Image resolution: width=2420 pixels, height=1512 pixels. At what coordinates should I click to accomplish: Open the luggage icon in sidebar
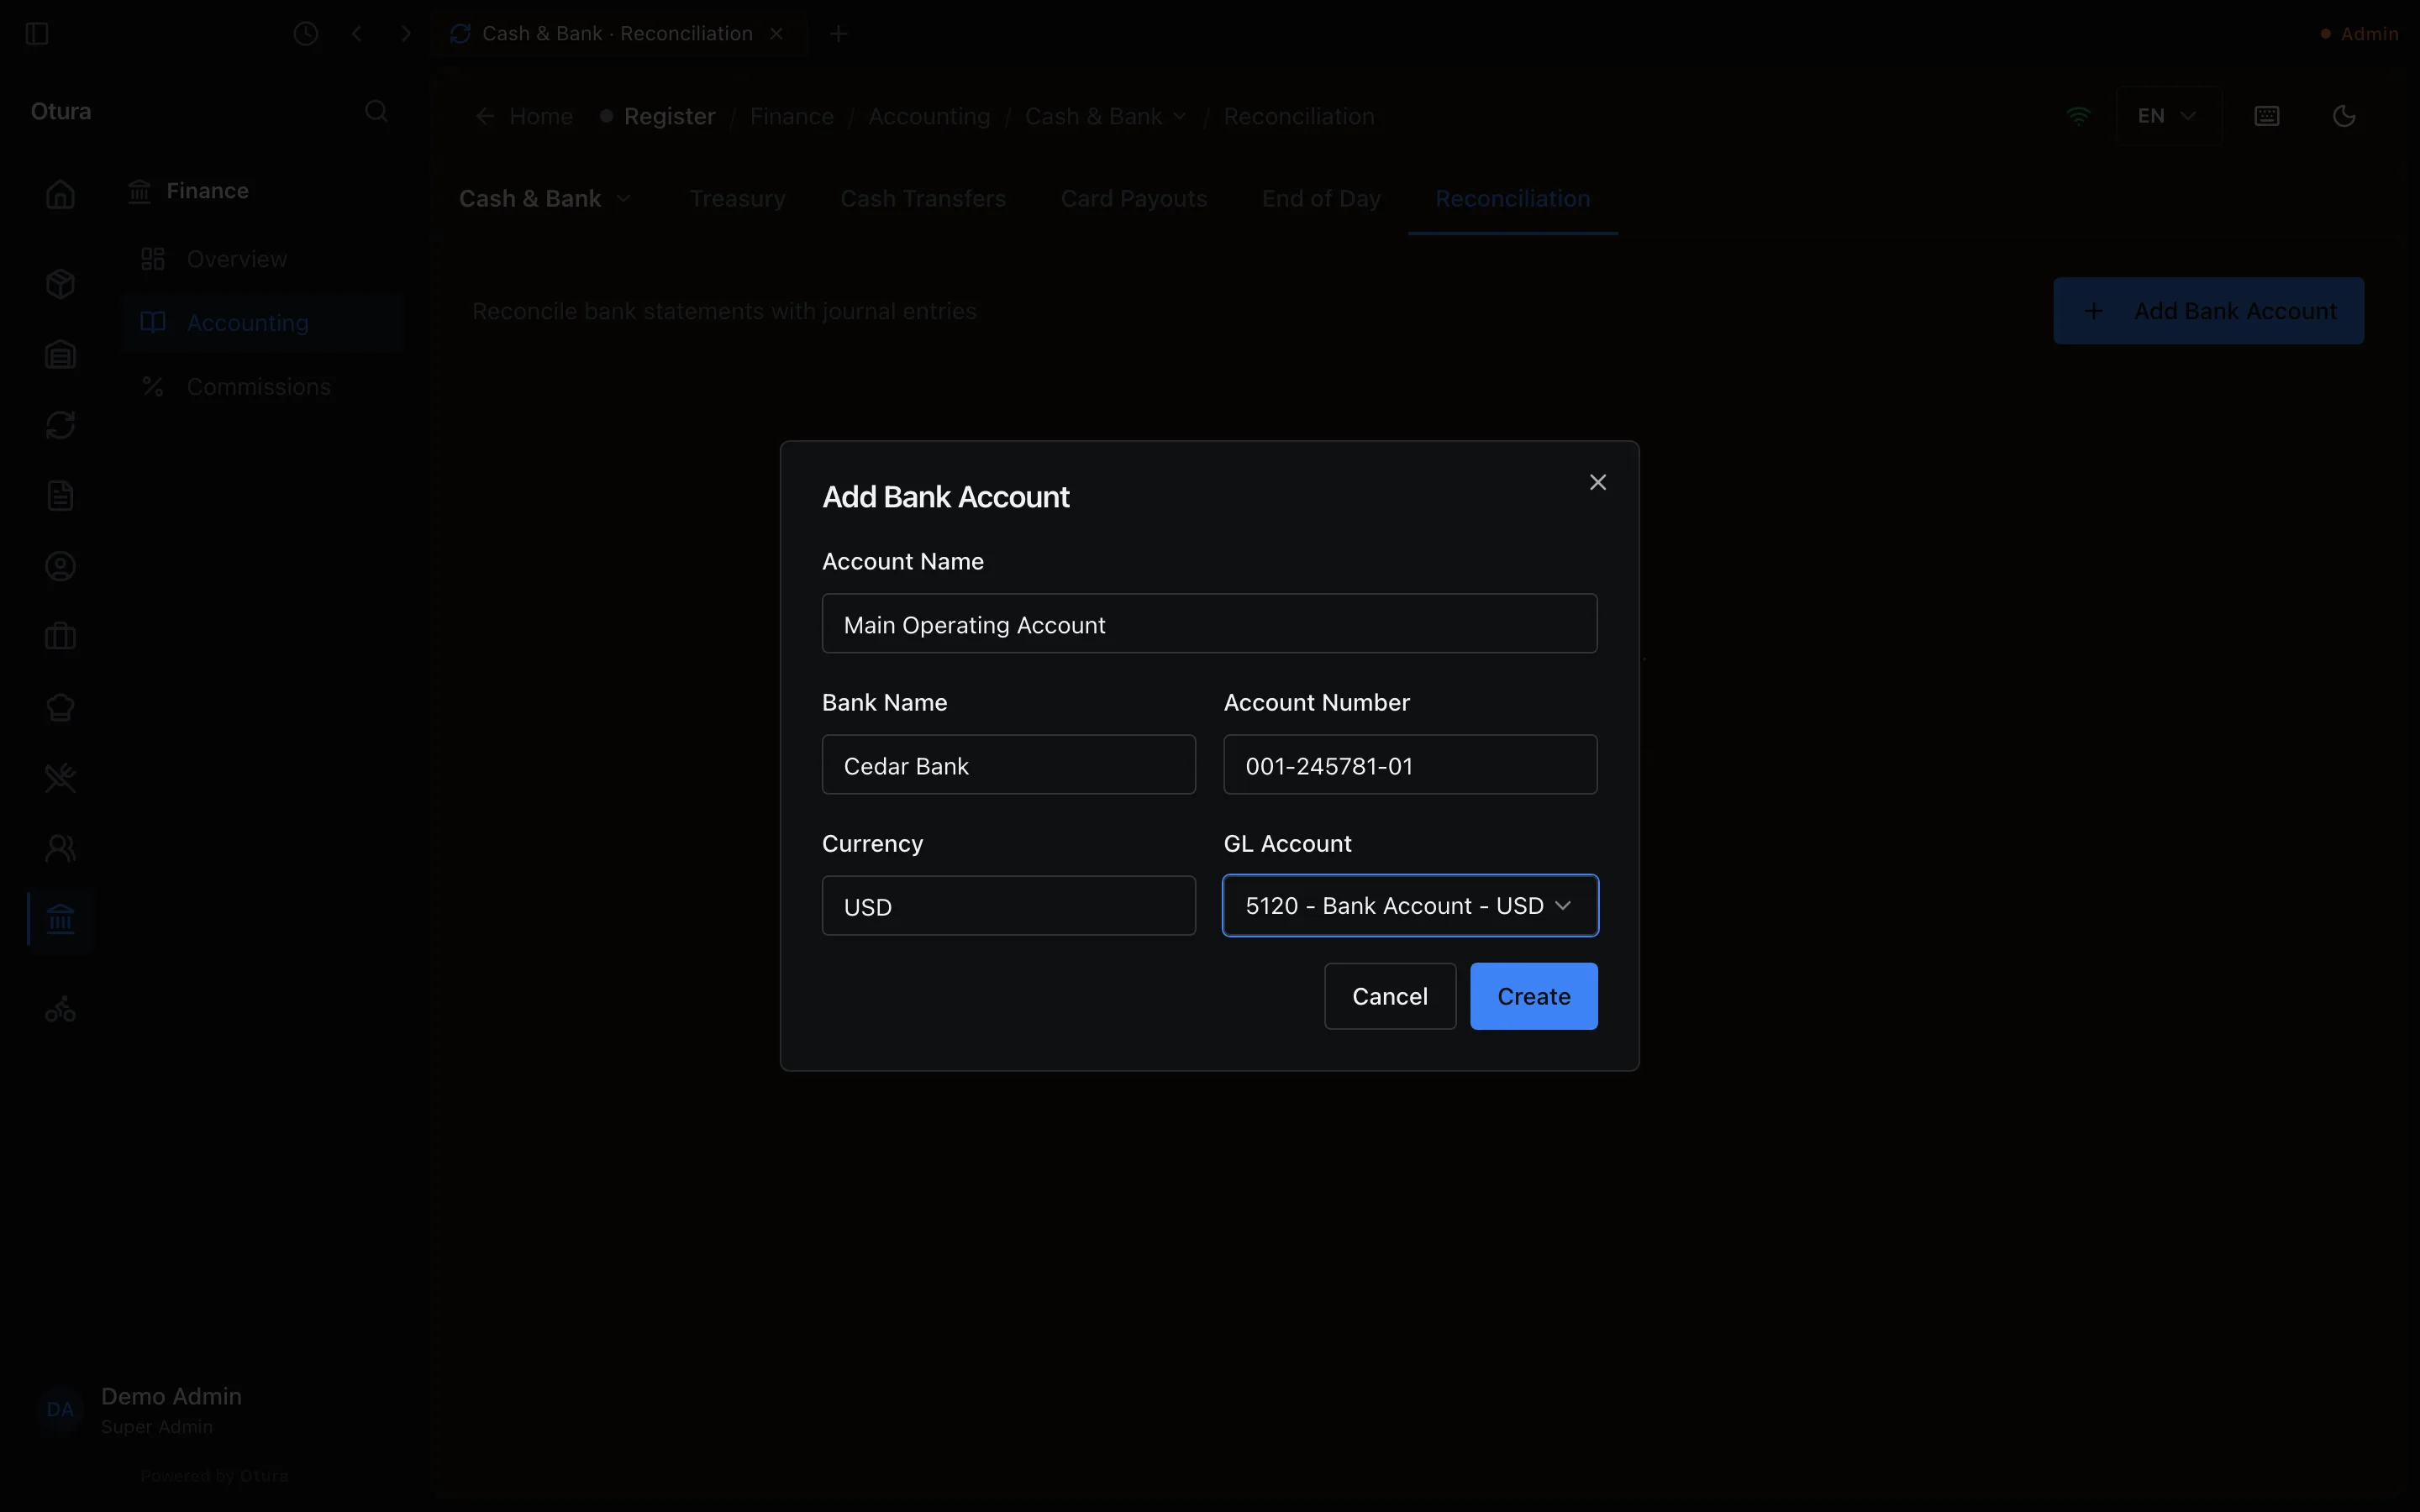pos(60,637)
